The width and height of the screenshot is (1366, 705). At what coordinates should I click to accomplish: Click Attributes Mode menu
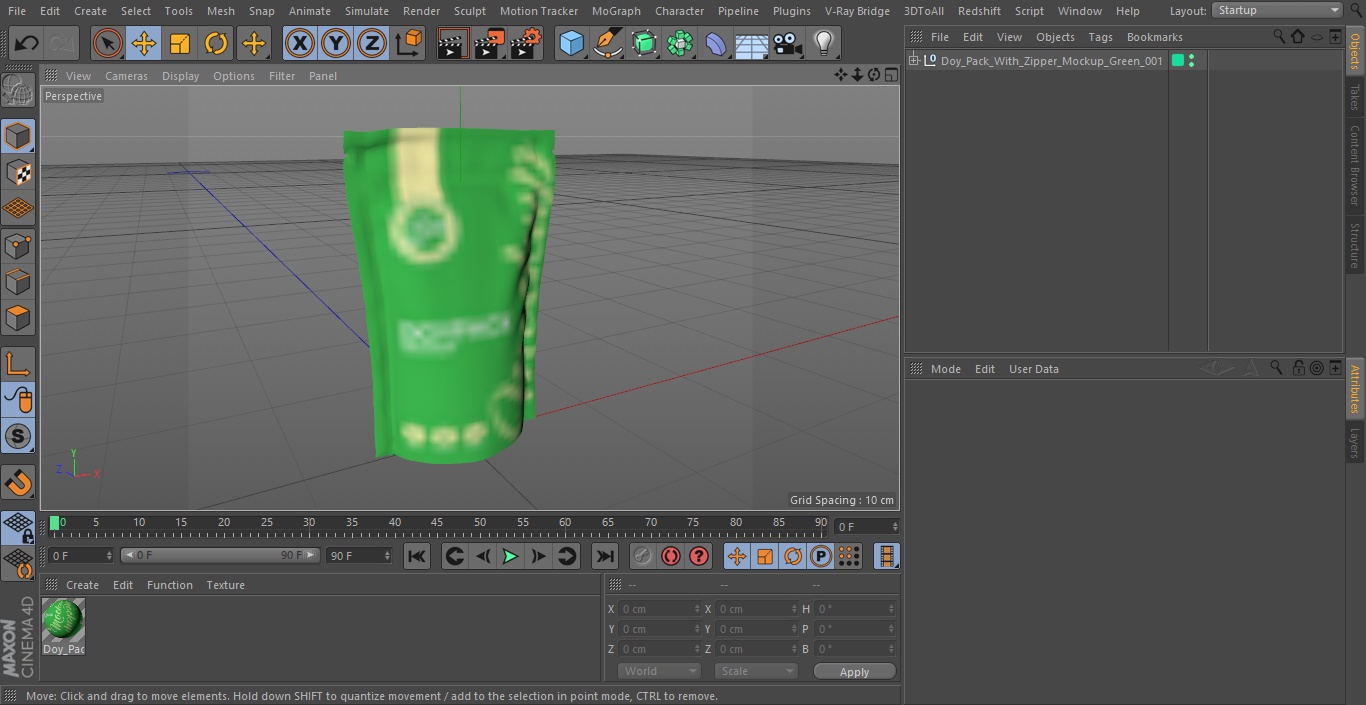pyautogui.click(x=945, y=369)
